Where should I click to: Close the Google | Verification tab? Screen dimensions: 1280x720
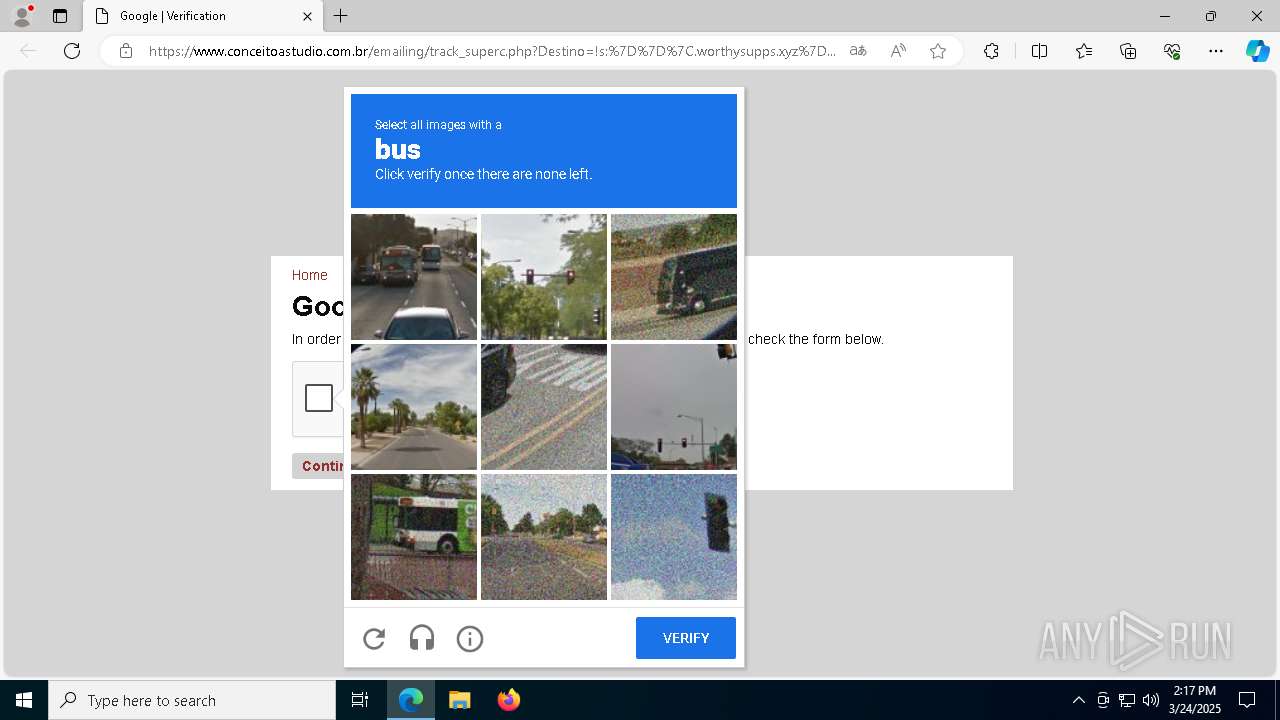307,16
